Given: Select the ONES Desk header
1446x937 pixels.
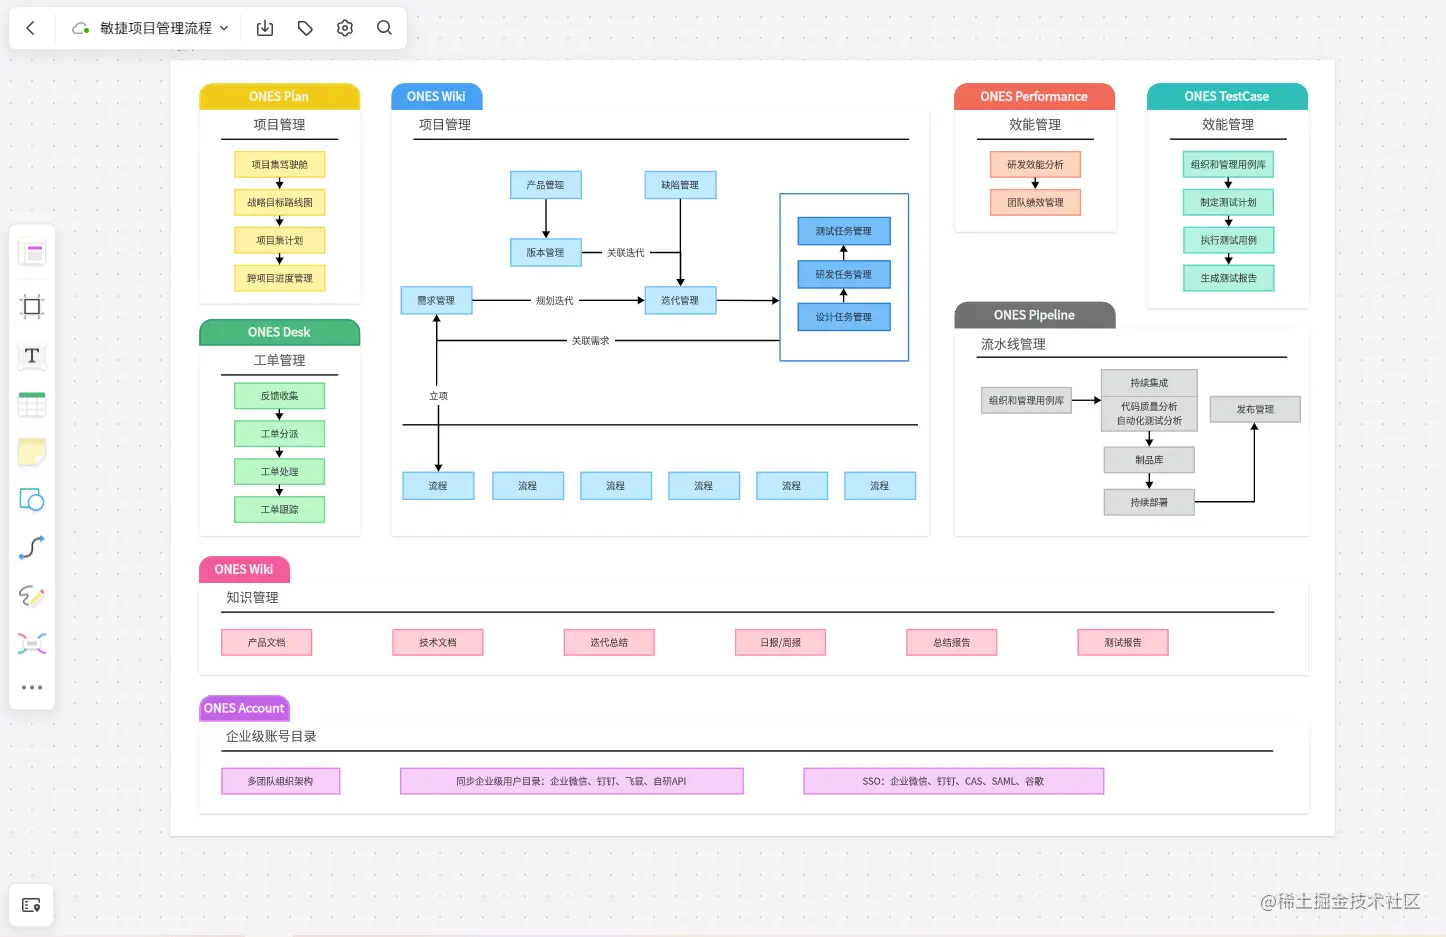Looking at the screenshot, I should pyautogui.click(x=279, y=332).
